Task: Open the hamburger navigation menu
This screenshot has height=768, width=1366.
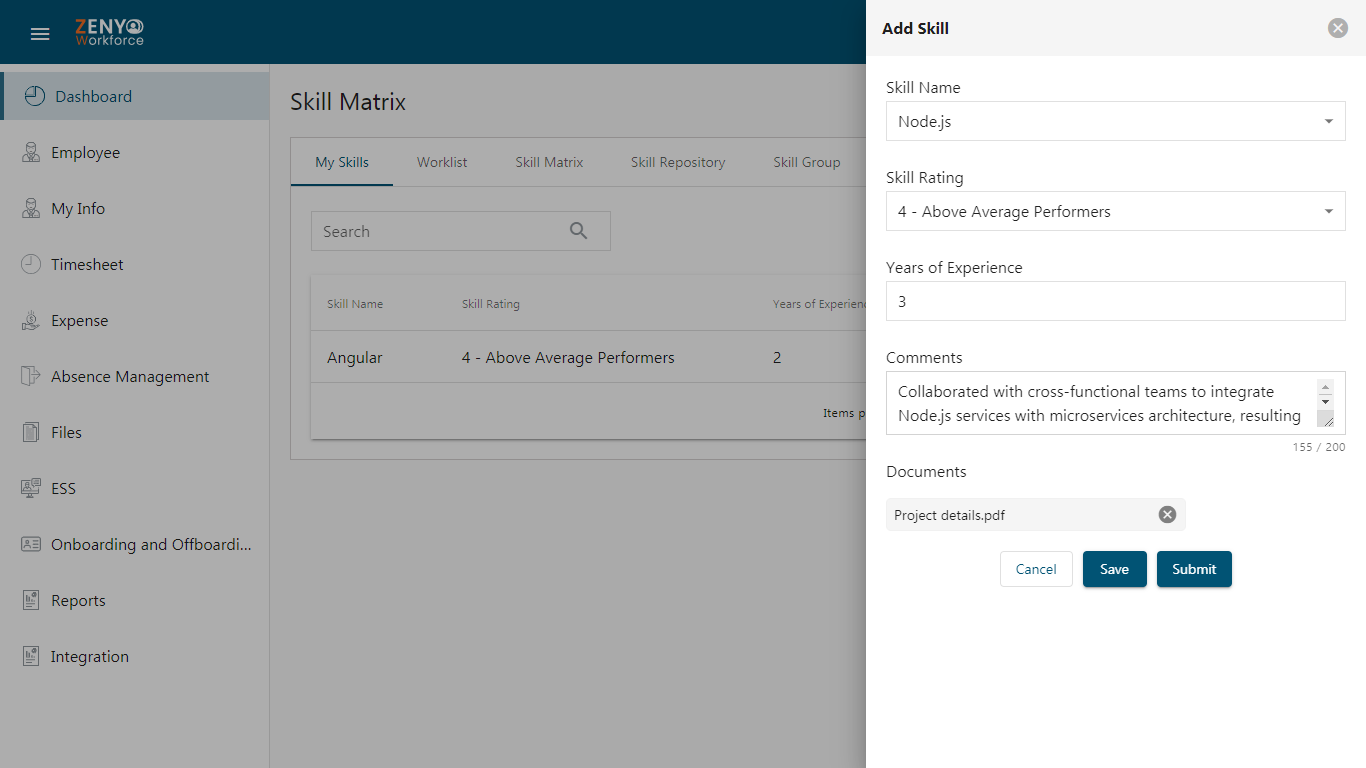Action: (40, 34)
